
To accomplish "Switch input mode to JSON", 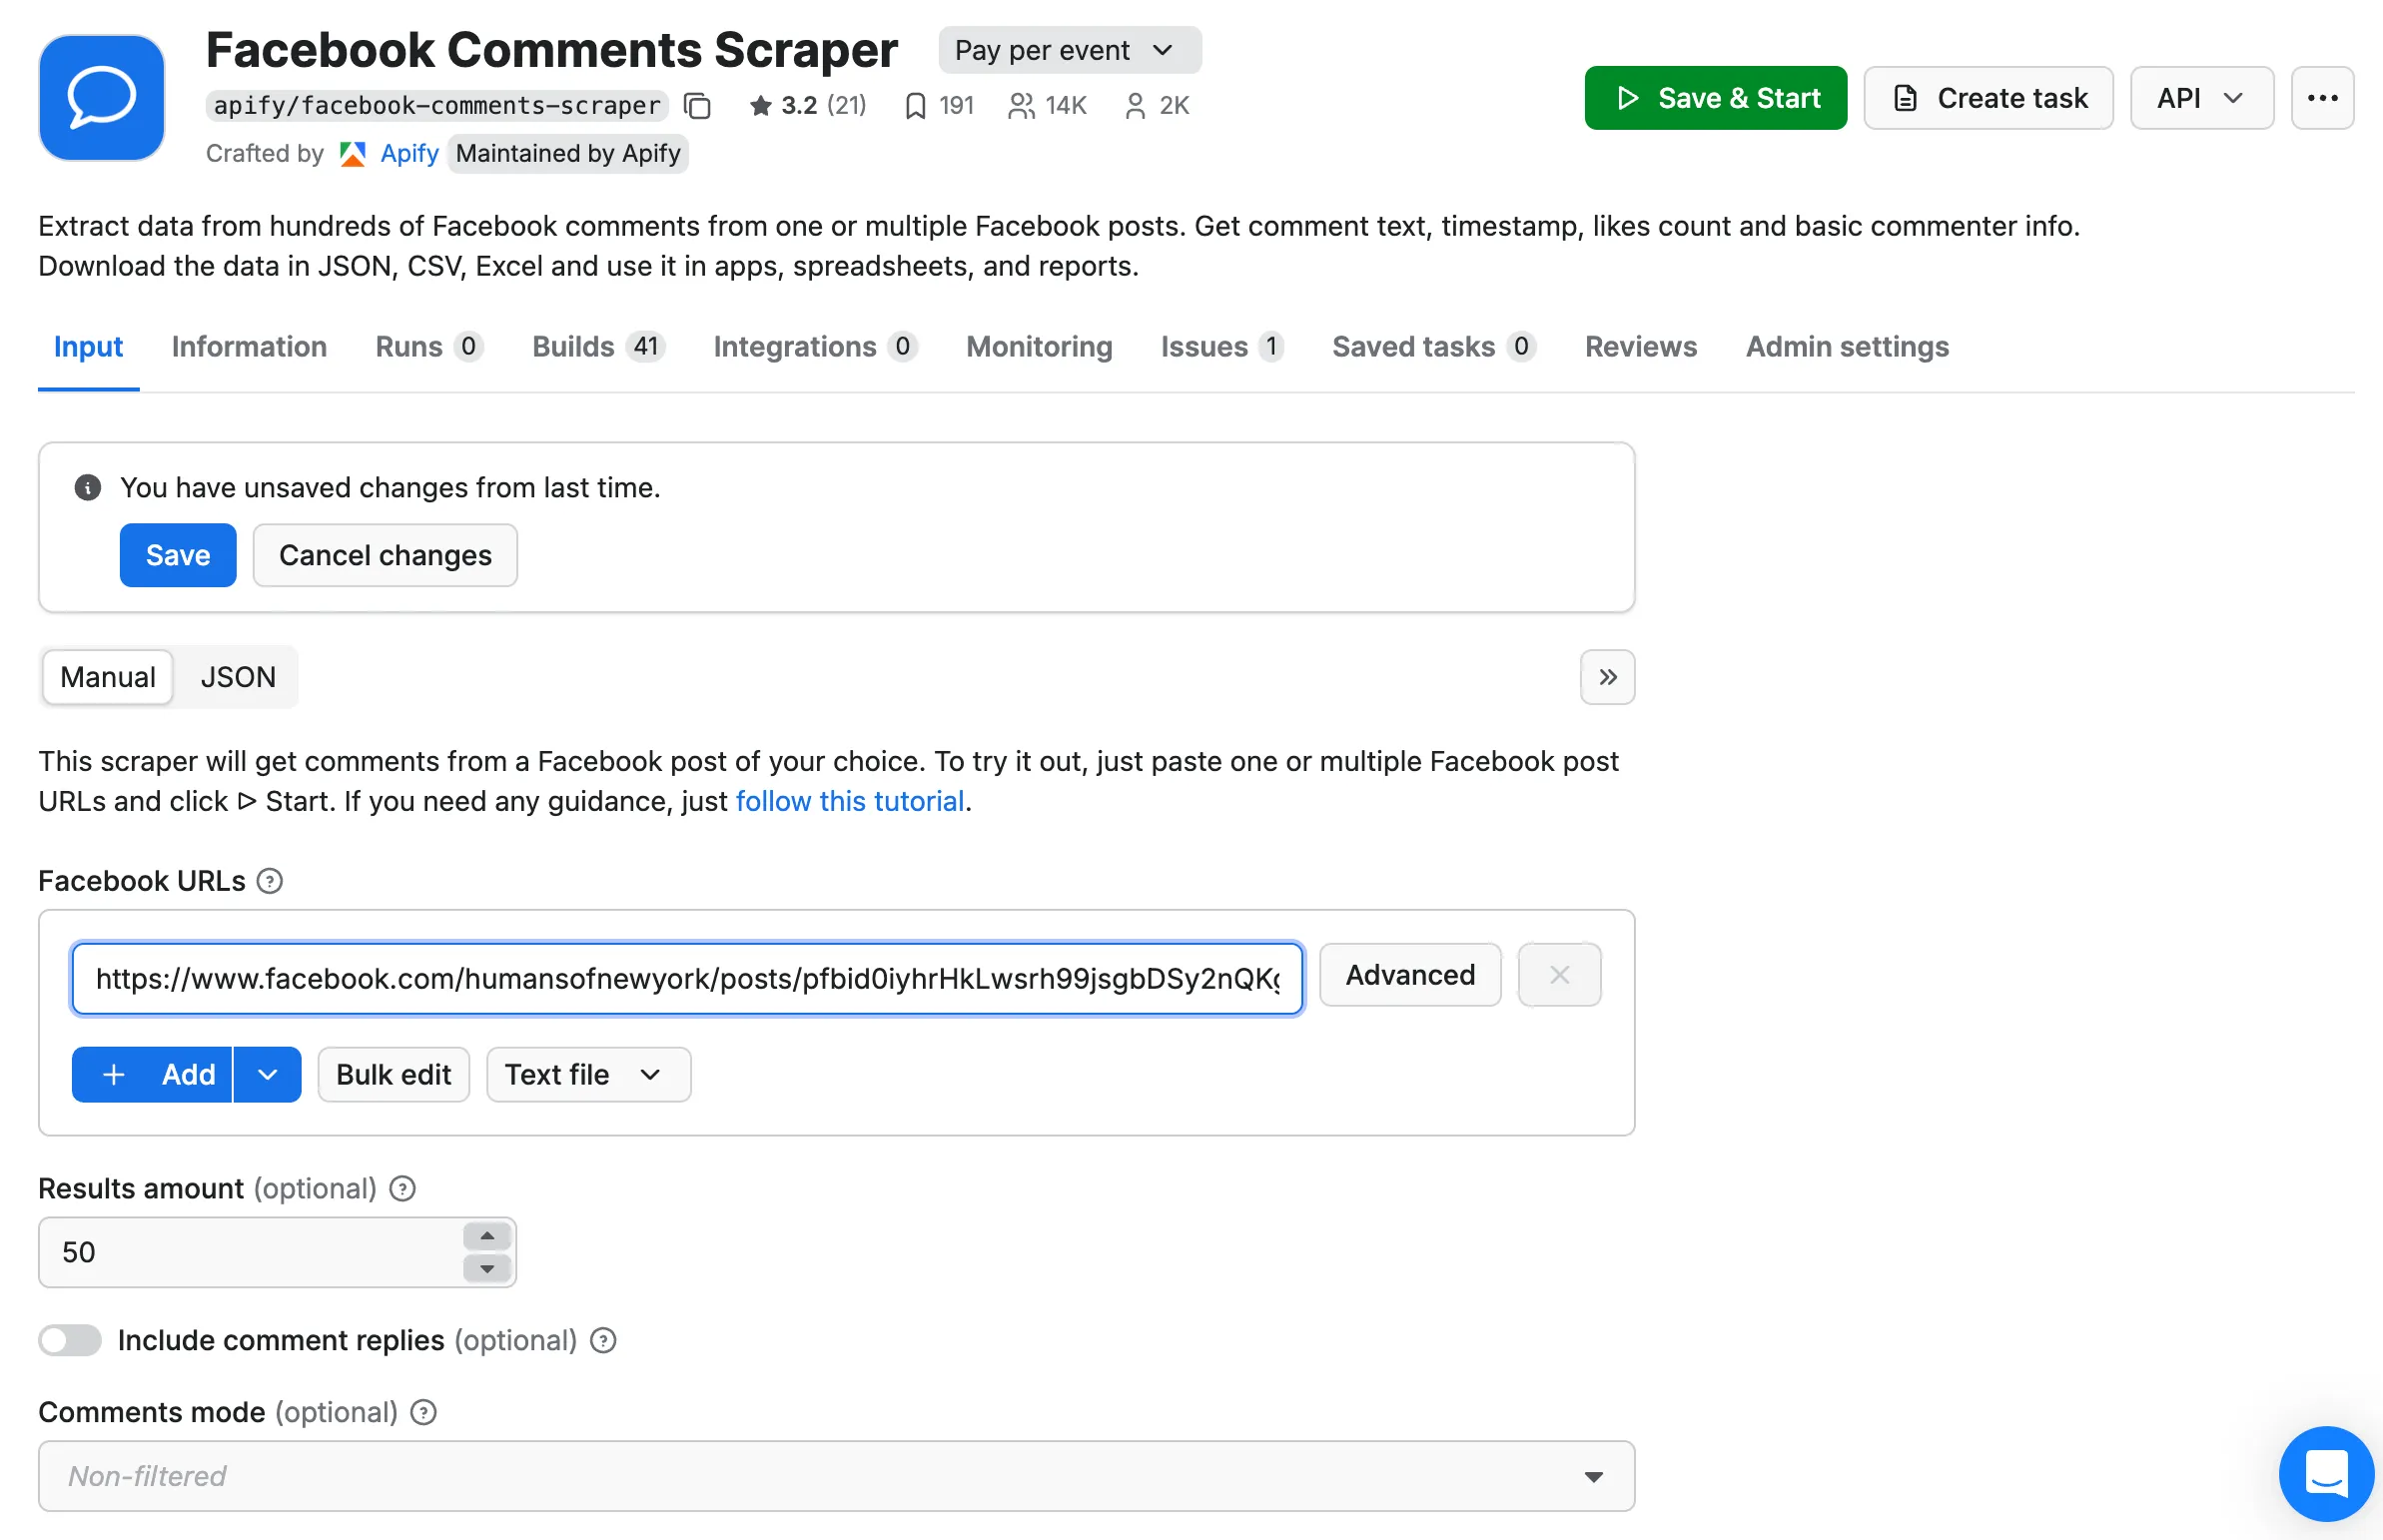I will pos(238,677).
